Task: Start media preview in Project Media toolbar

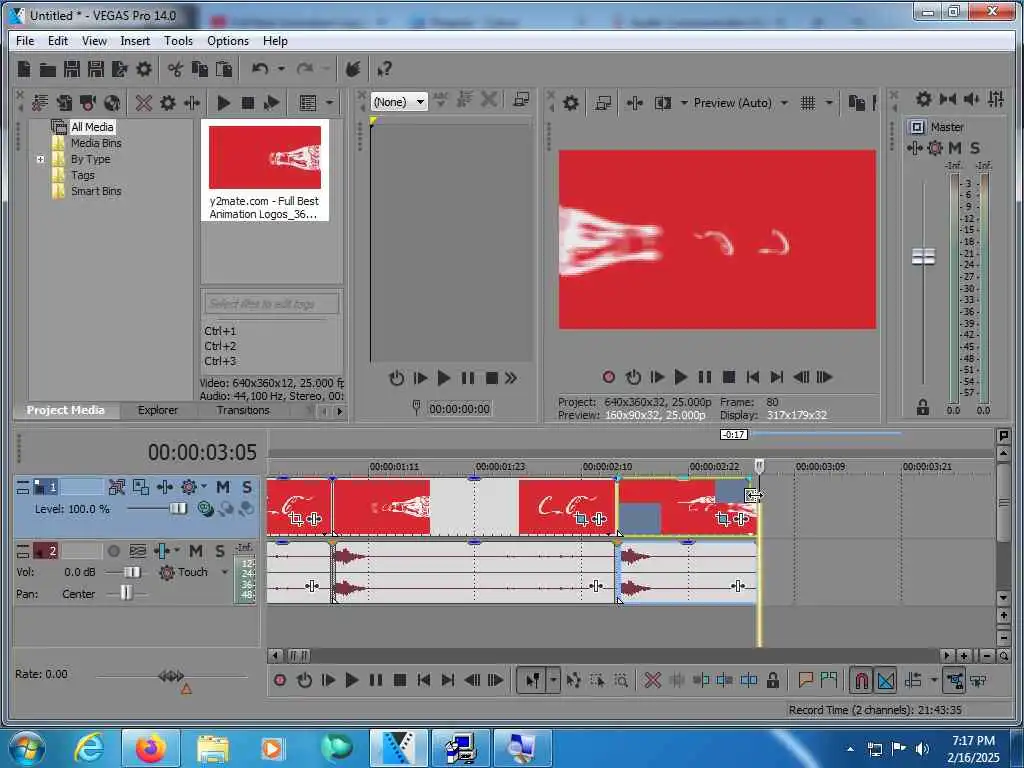Action: [223, 103]
